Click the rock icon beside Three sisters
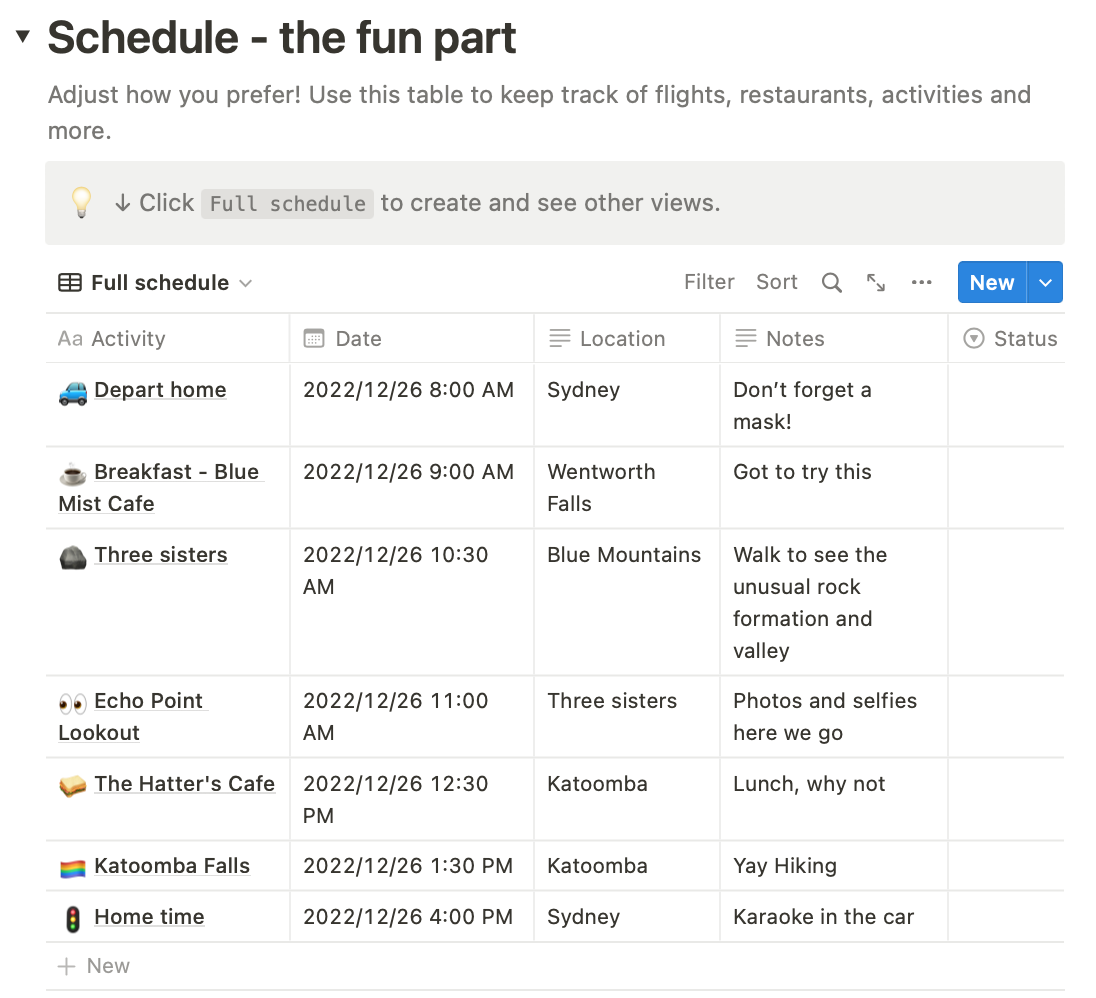This screenshot has width=1096, height=998. click(73, 556)
